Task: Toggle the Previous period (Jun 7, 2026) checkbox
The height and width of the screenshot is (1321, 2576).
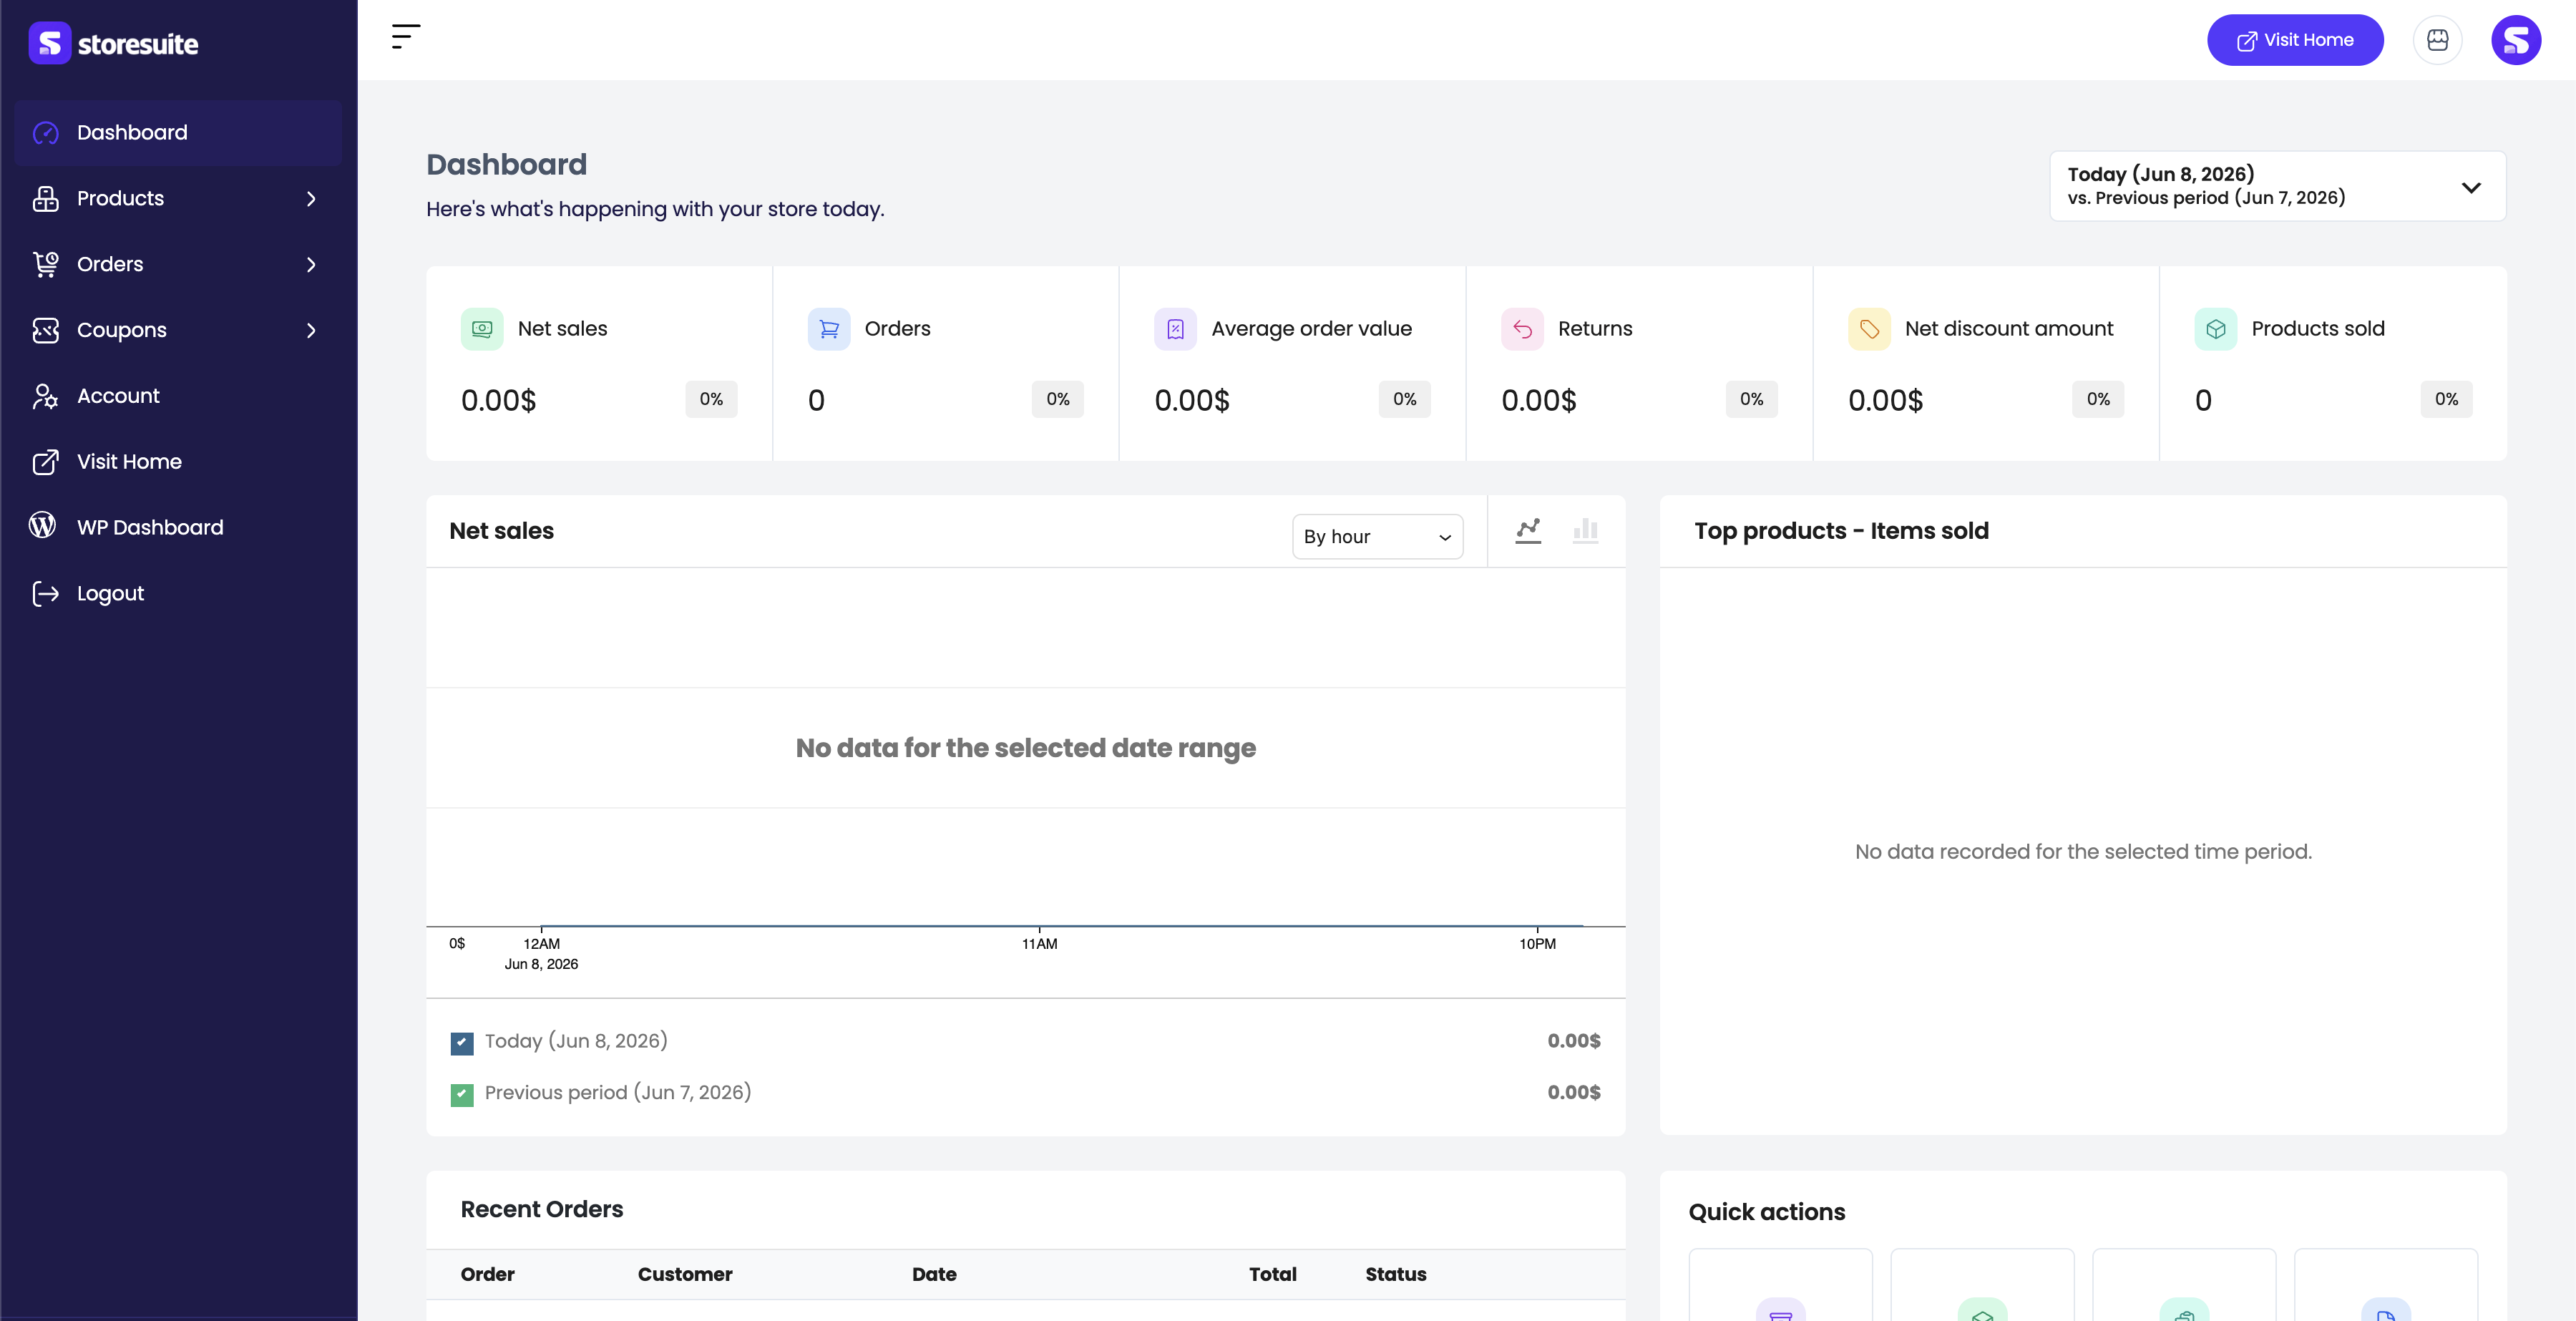Action: [462, 1095]
